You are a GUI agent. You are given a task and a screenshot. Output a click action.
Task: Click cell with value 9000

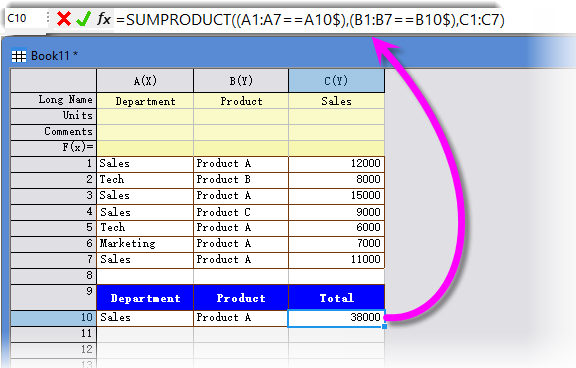click(336, 212)
